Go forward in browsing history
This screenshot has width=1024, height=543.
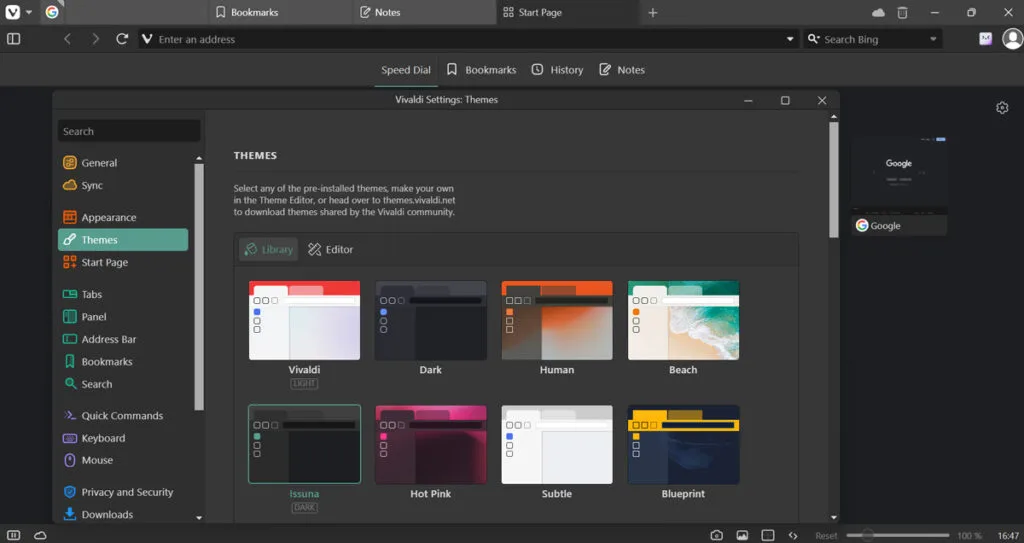95,39
